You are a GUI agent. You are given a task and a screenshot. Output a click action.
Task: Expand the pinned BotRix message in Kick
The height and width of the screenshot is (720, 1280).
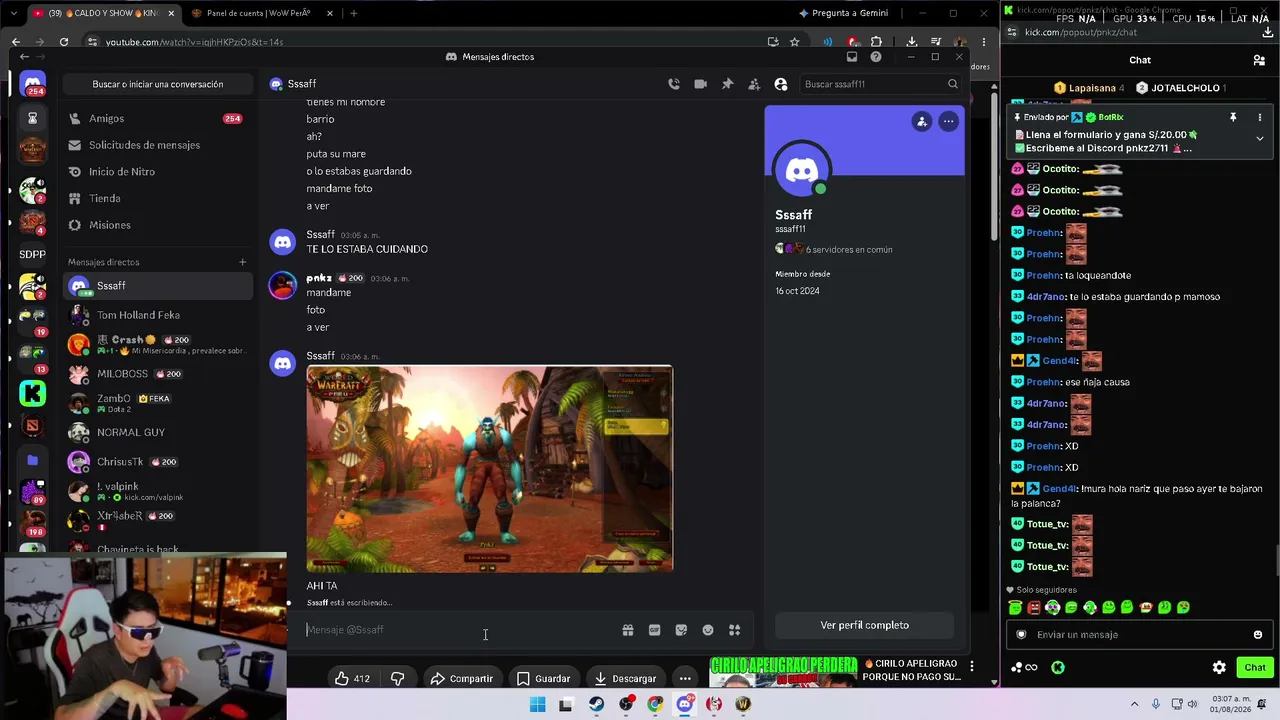[1260, 138]
